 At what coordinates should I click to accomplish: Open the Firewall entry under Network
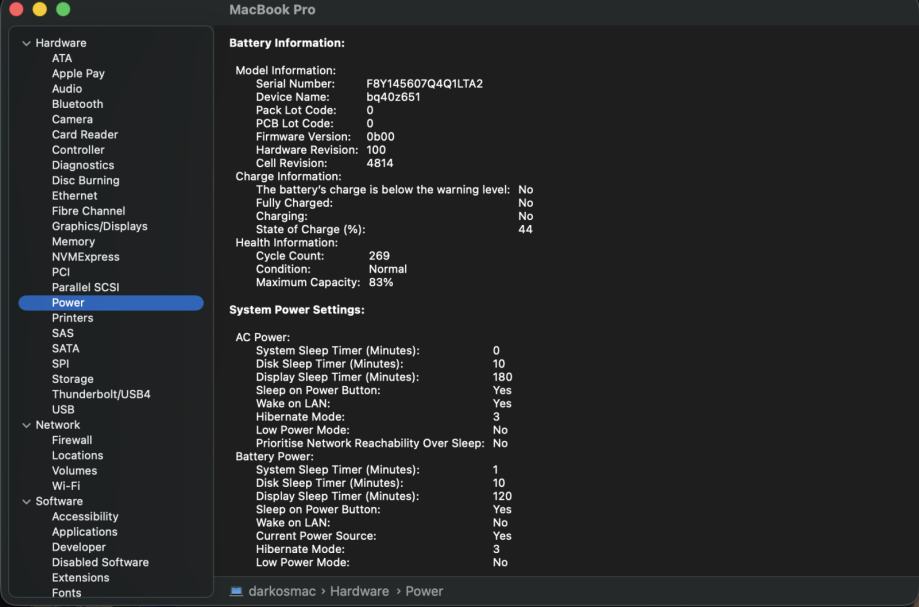72,440
